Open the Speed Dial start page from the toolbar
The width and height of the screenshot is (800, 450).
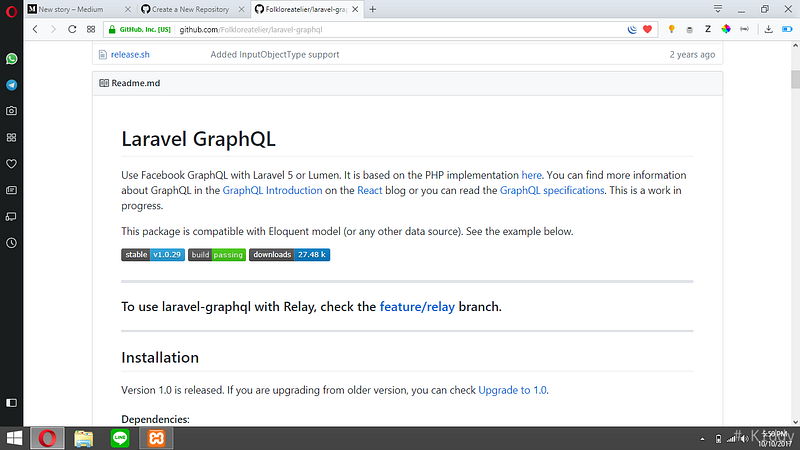click(91, 30)
